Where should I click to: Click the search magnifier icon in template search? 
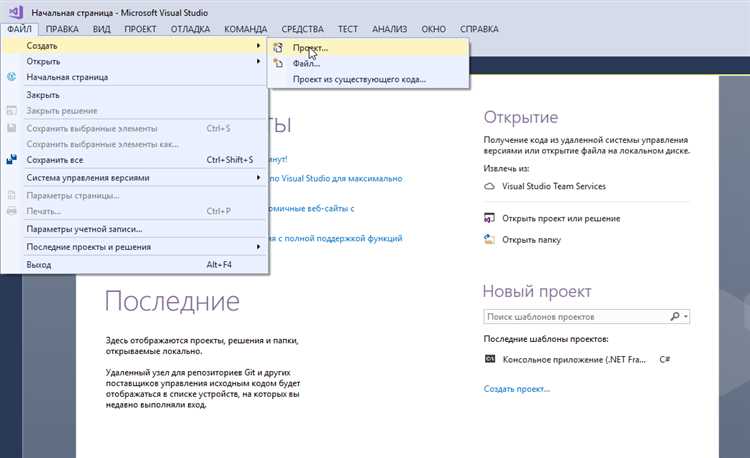coord(675,316)
